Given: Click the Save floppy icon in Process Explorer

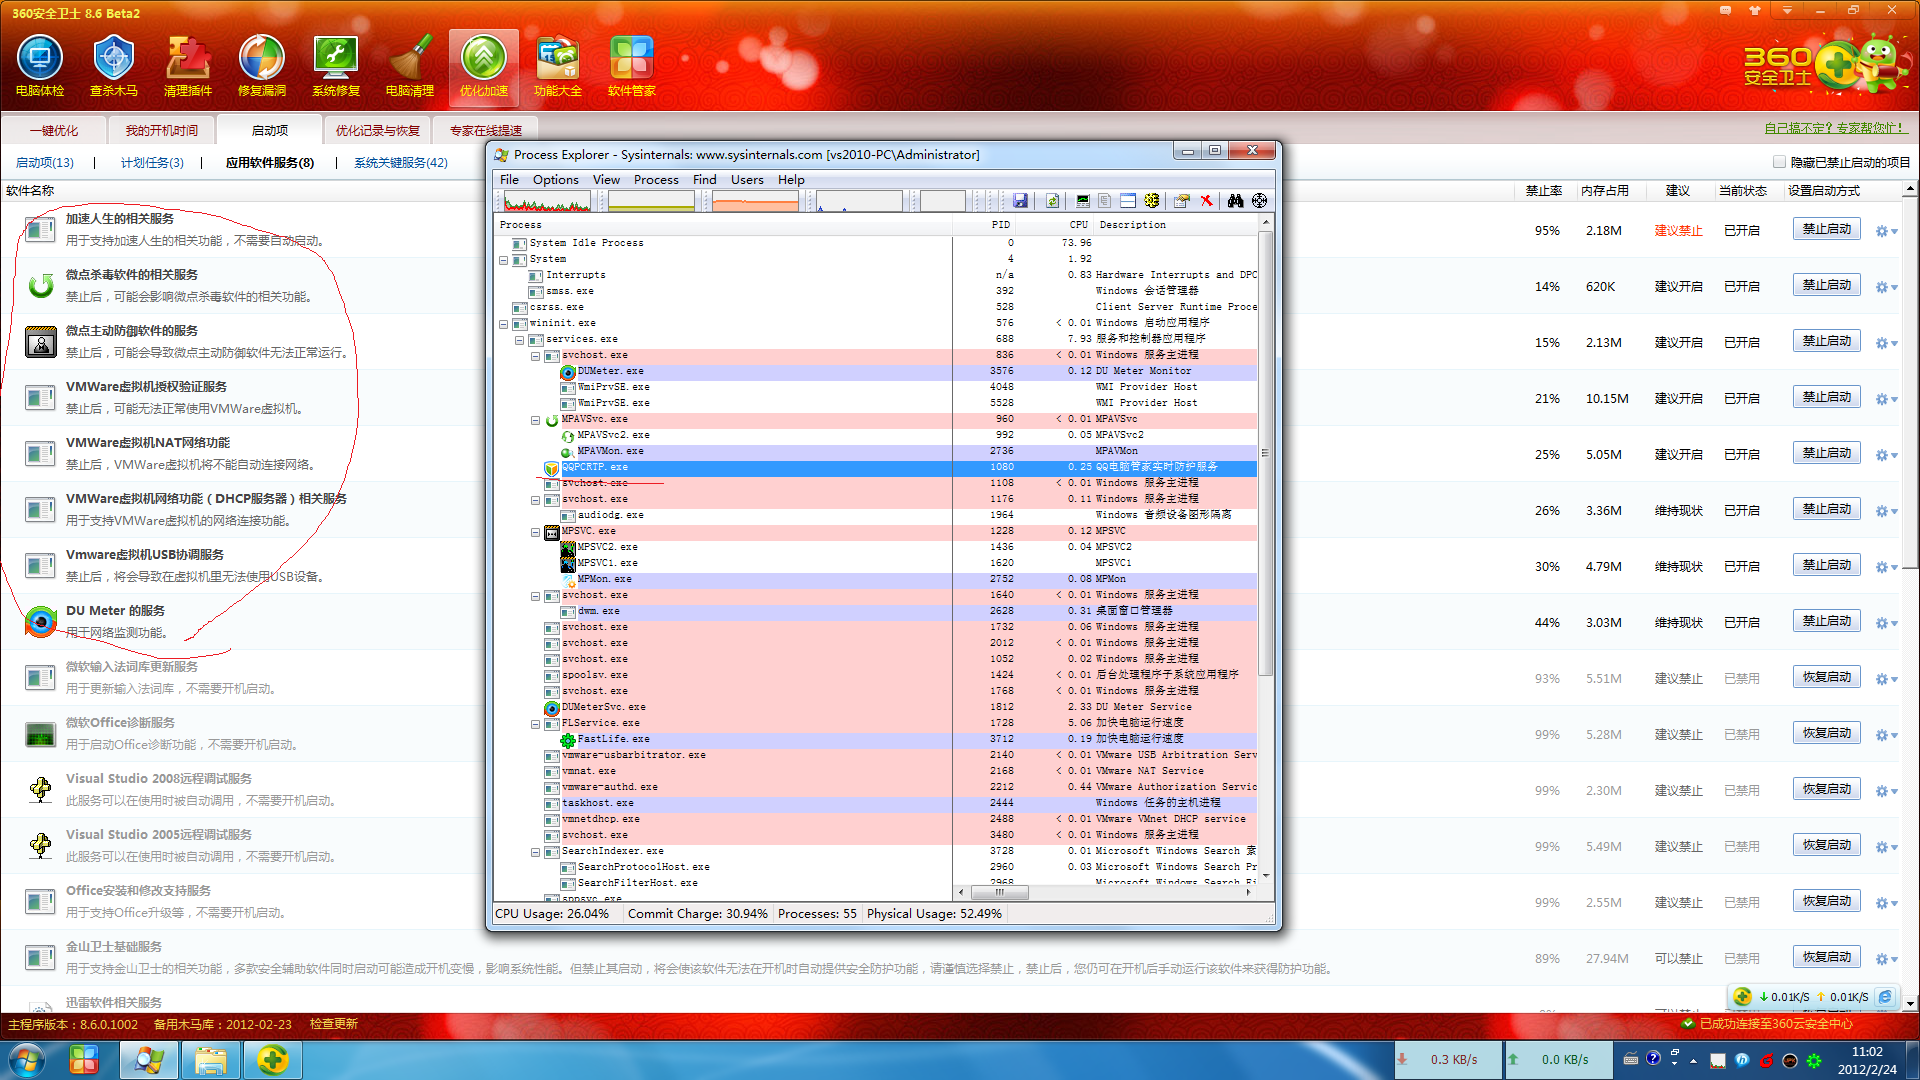Looking at the screenshot, I should coord(1020,201).
